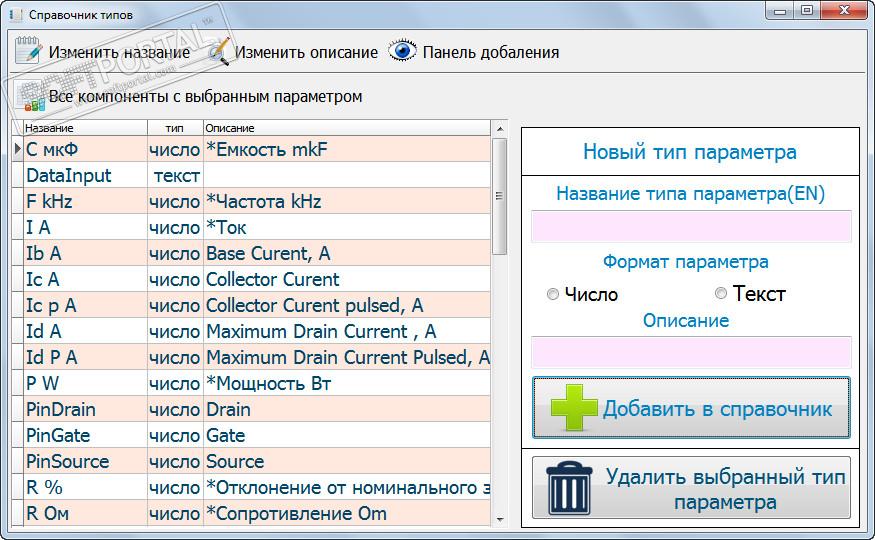Click the Описание input field
Viewport: 875px width, 540px height.
click(691, 353)
